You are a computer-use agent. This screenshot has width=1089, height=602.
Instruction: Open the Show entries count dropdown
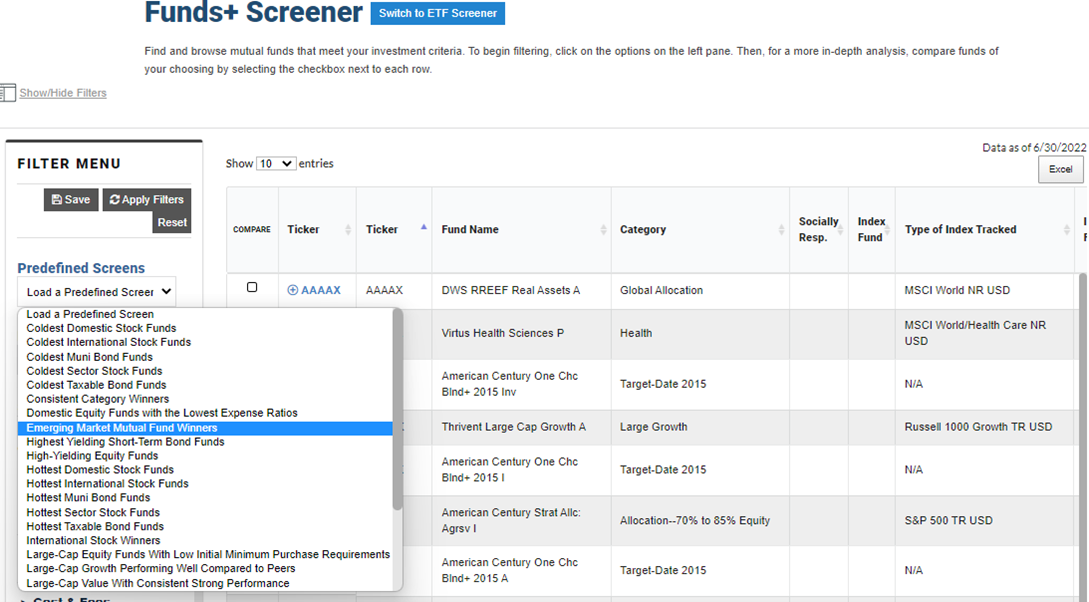(276, 164)
